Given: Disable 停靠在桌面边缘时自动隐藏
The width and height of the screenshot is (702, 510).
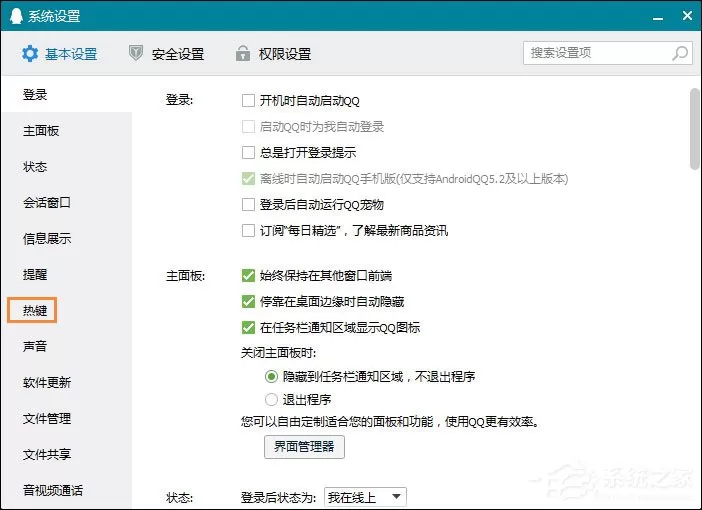Looking at the screenshot, I should click(248, 301).
